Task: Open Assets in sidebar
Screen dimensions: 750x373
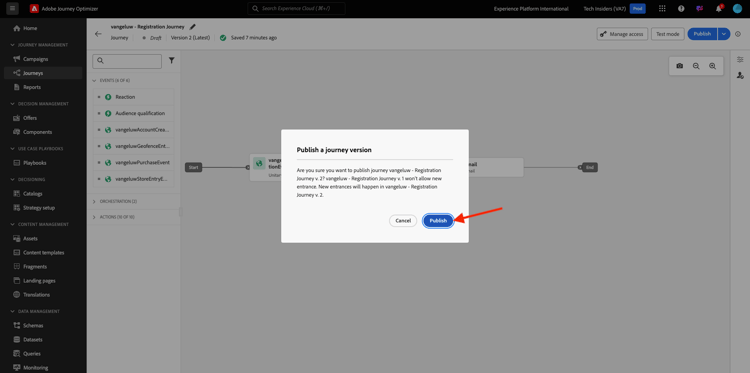Action: click(x=30, y=238)
